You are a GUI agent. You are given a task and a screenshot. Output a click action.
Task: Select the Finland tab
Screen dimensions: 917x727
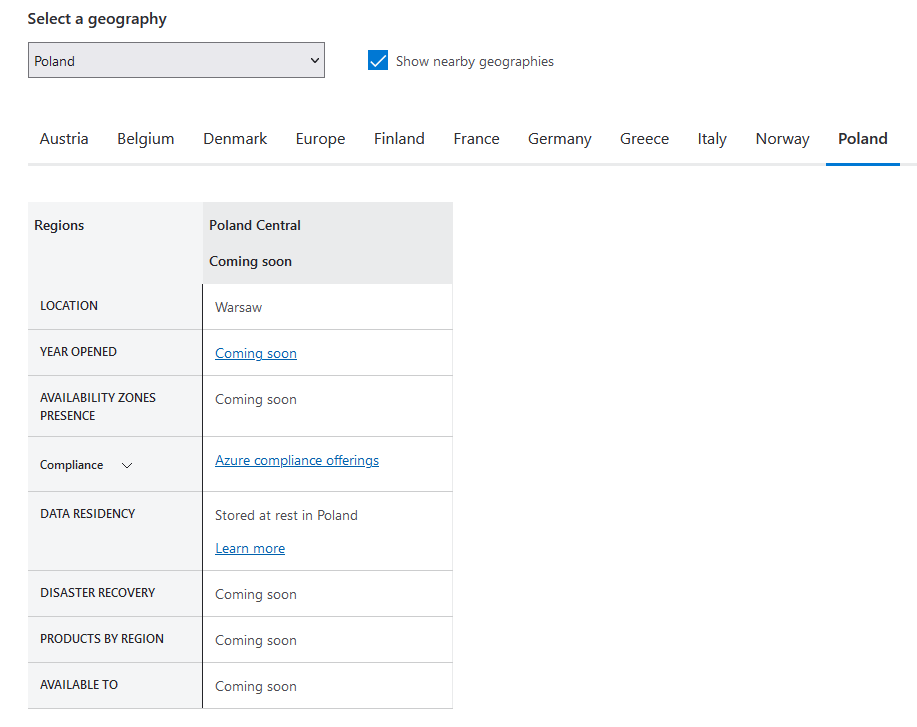(x=399, y=139)
